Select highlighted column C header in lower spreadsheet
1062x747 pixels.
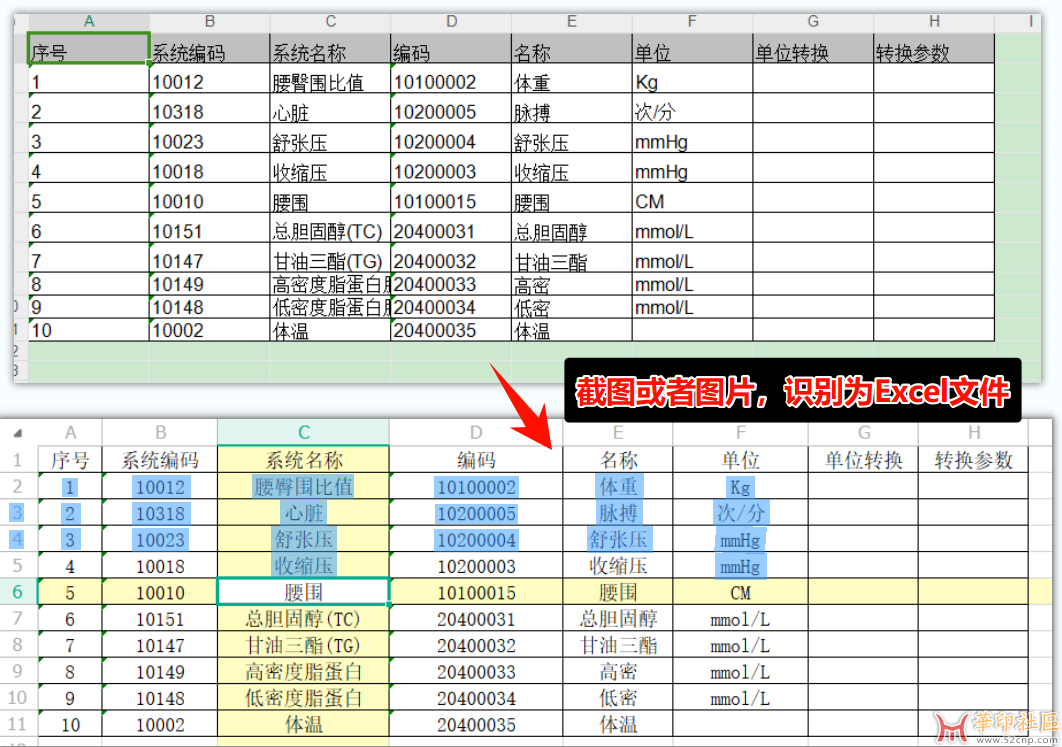[x=303, y=433]
